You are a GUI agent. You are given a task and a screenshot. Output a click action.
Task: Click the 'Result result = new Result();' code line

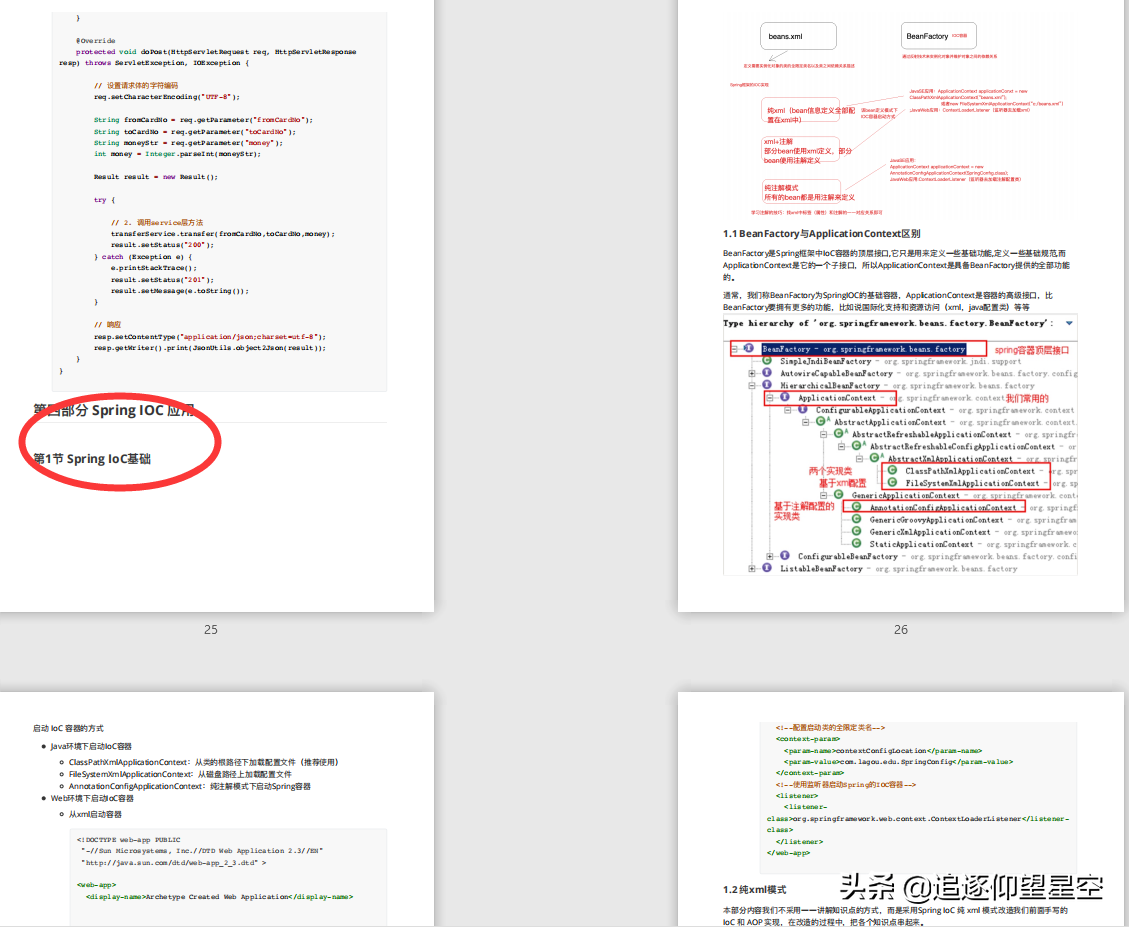pos(156,176)
